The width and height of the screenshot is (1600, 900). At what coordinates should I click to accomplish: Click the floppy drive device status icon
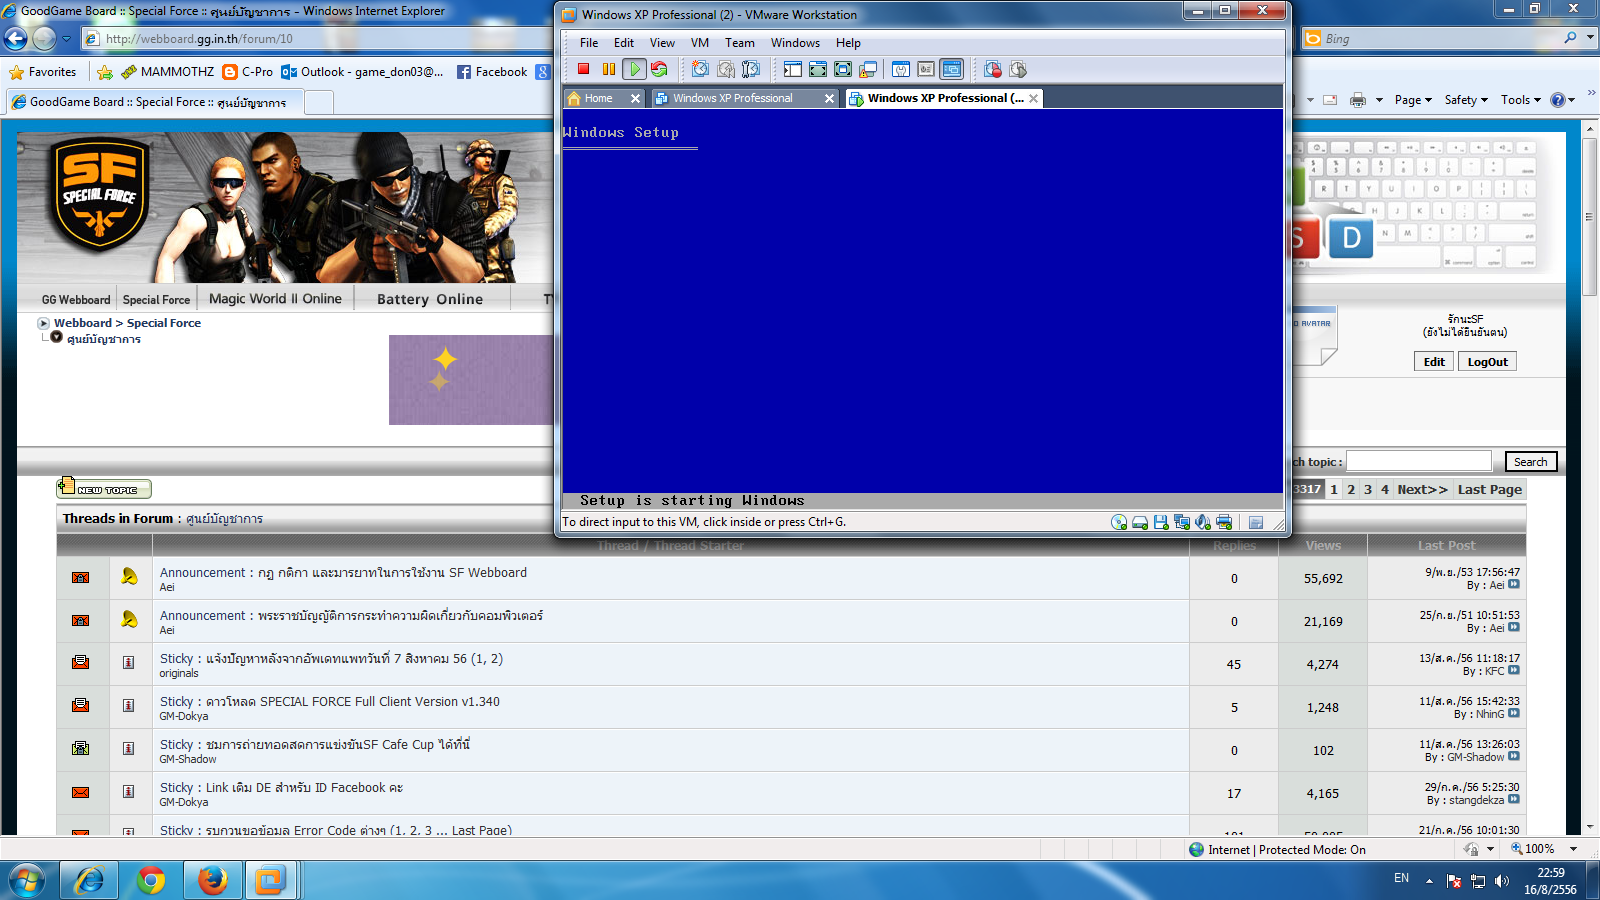click(1161, 522)
